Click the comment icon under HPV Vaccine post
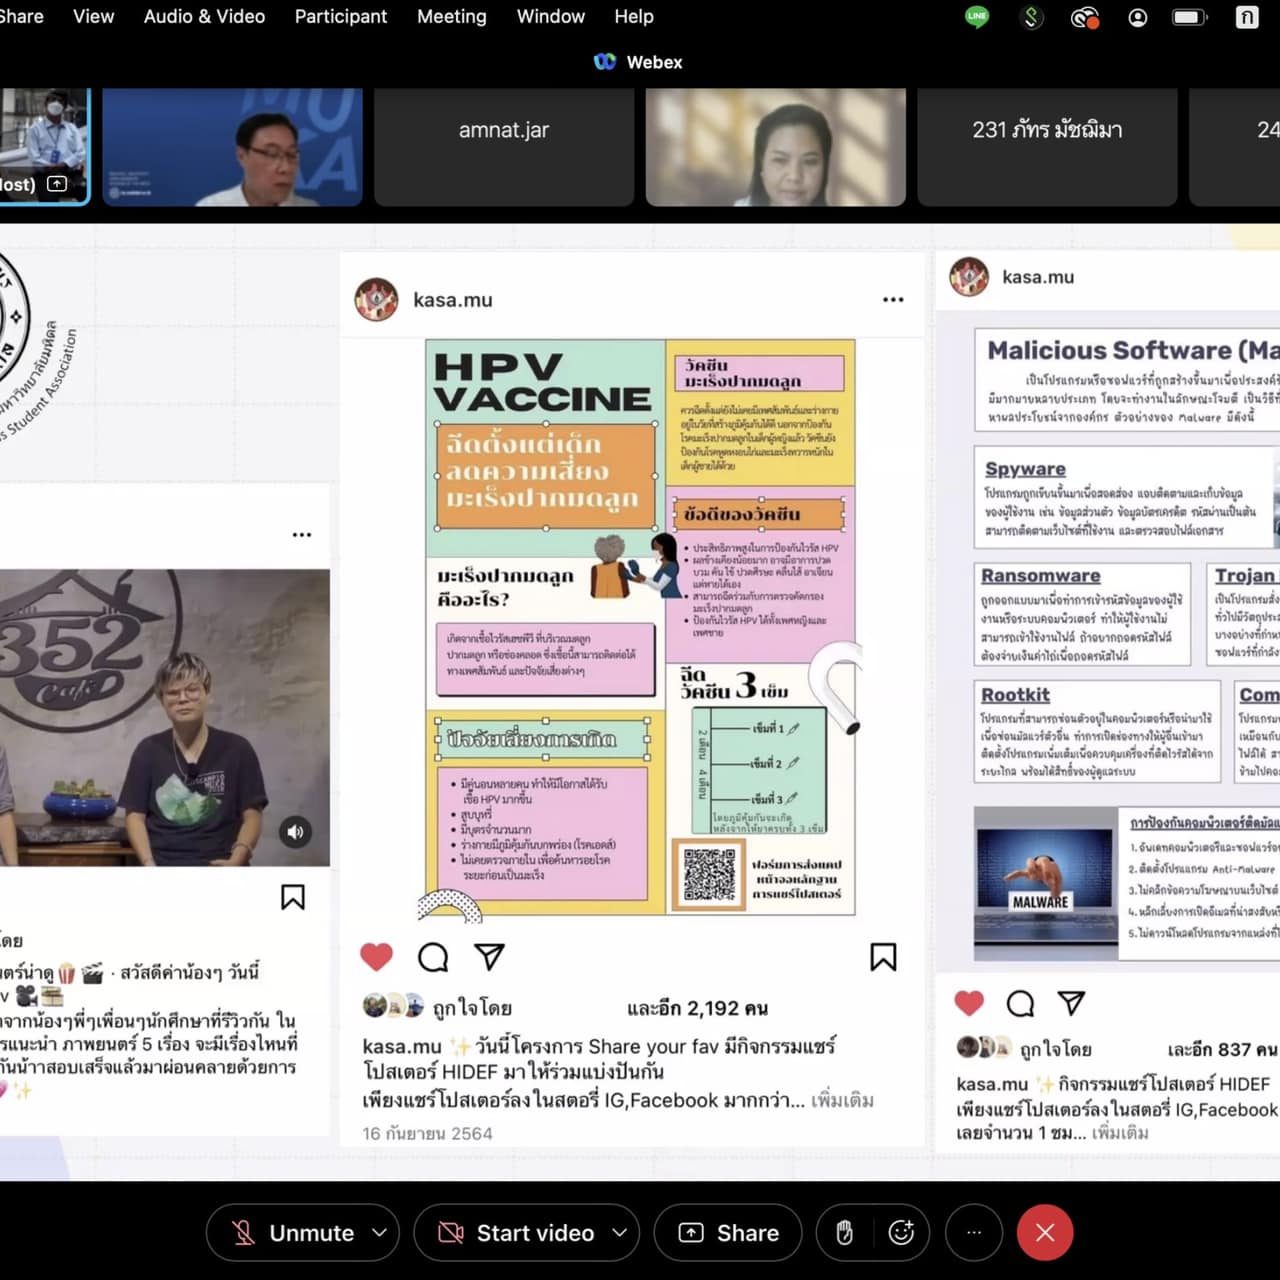The image size is (1280, 1280). click(x=433, y=958)
